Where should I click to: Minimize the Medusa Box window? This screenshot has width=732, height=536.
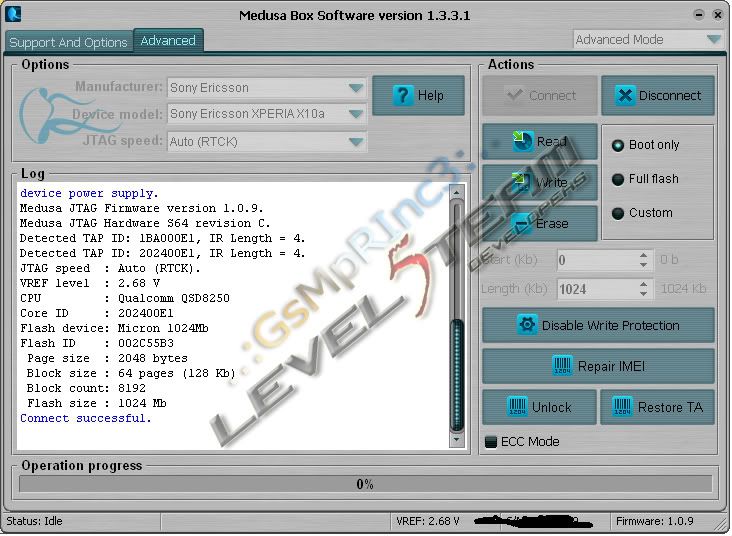[699, 14]
